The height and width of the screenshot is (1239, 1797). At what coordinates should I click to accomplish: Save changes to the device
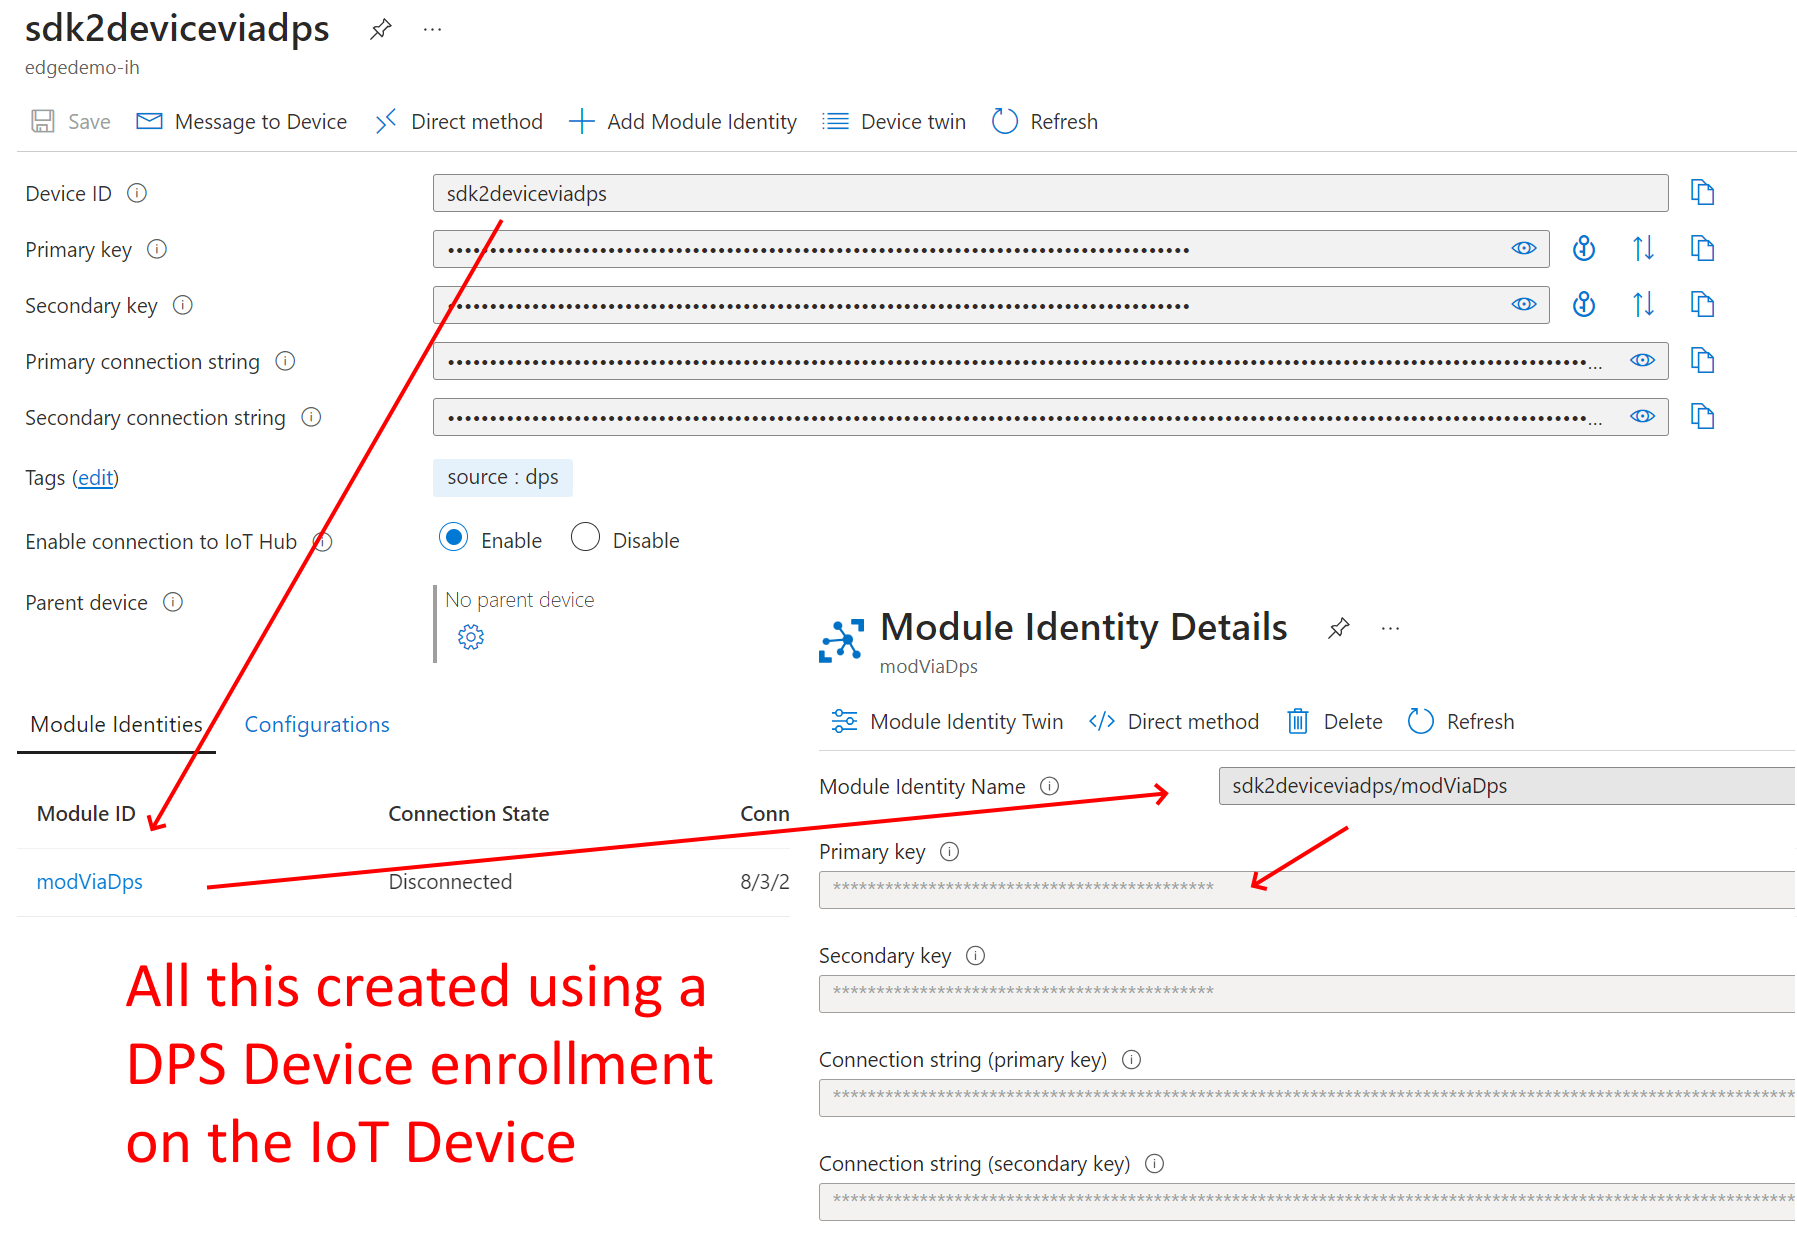coord(70,121)
